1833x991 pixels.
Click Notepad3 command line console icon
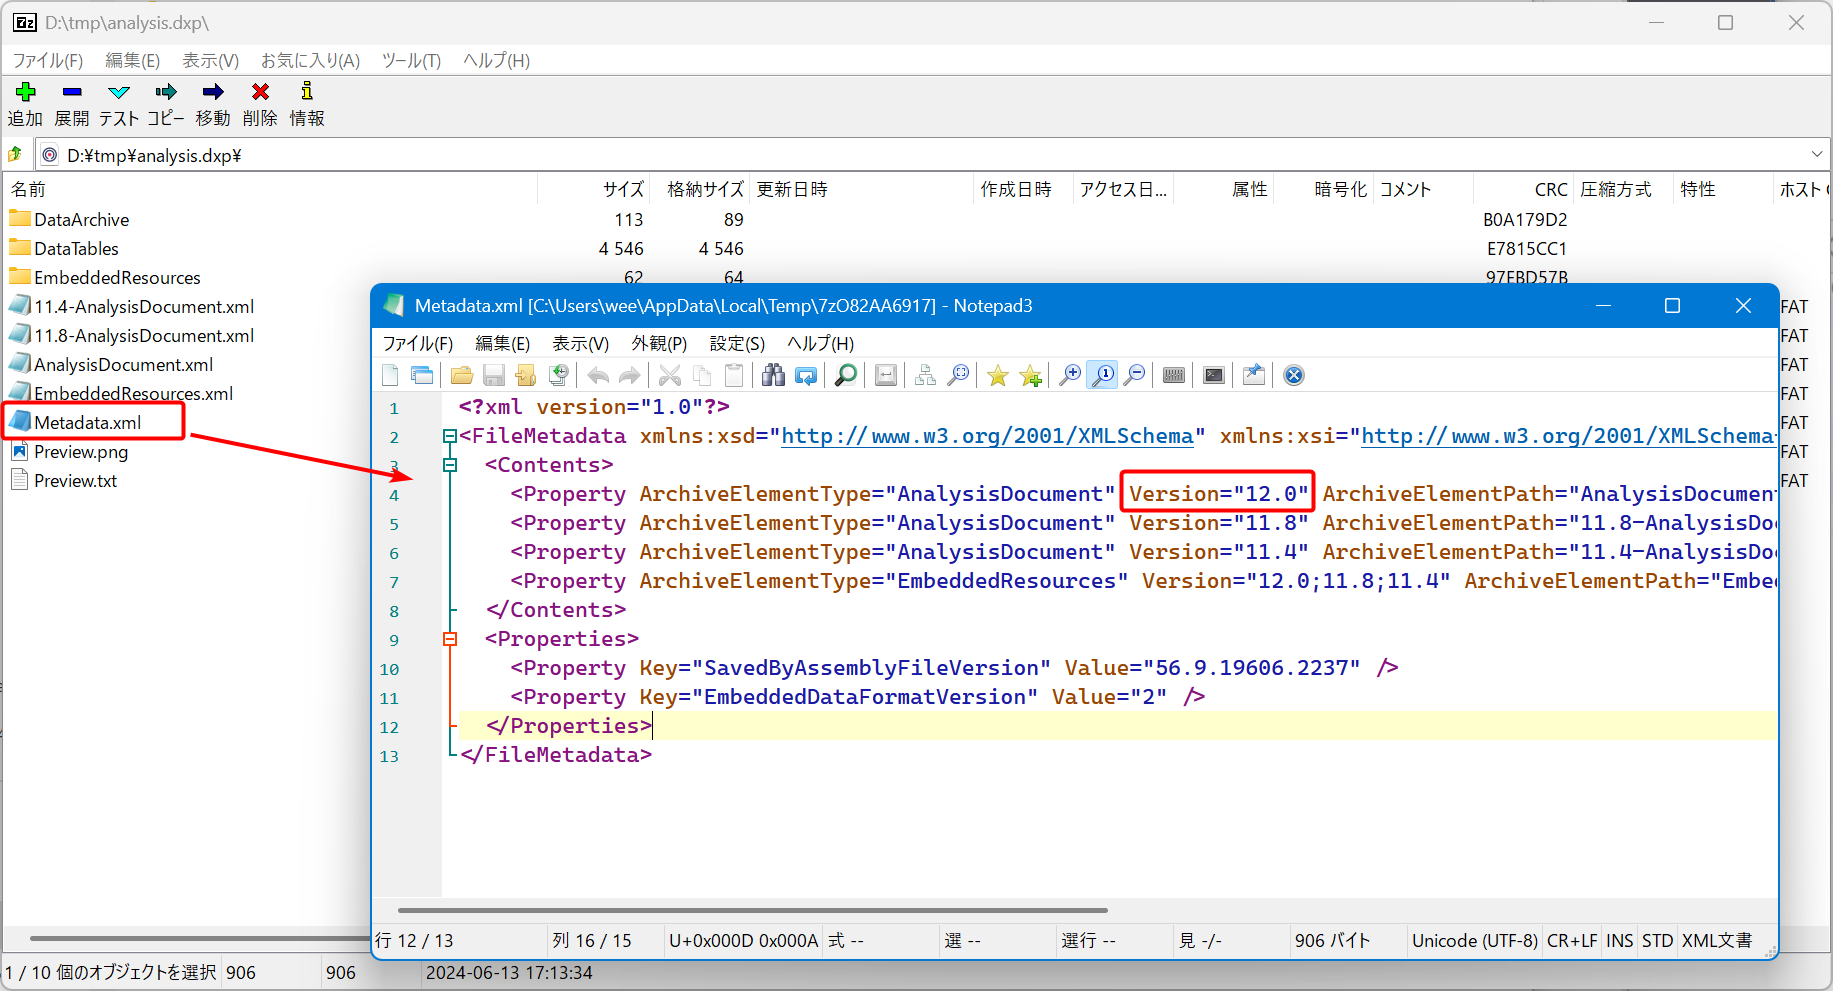[1214, 375]
